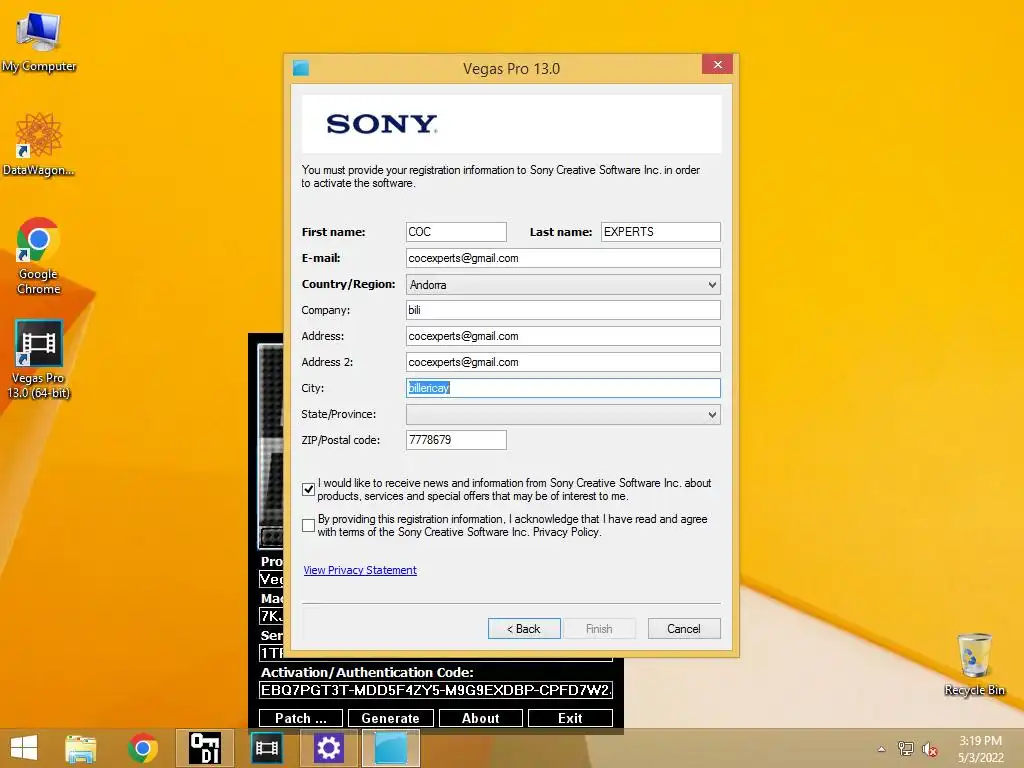
Task: Click the Address field
Action: (x=563, y=336)
